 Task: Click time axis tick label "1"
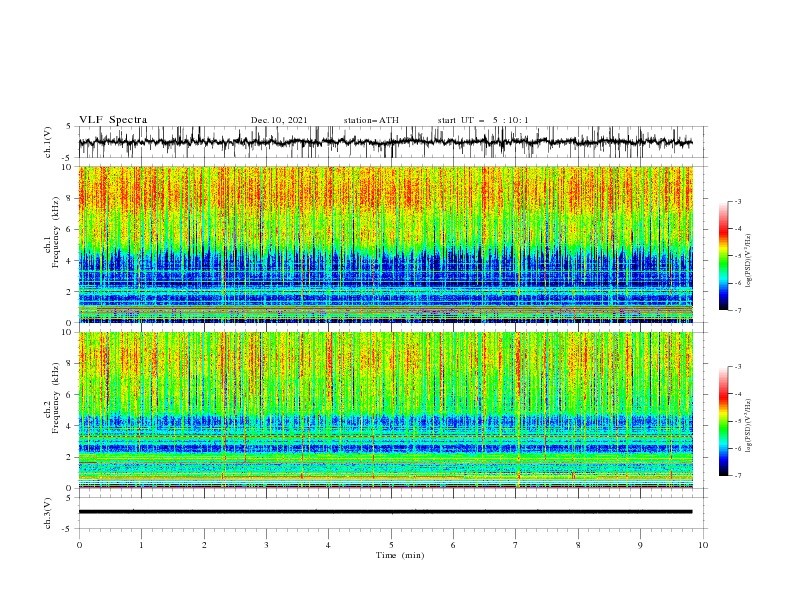click(141, 545)
